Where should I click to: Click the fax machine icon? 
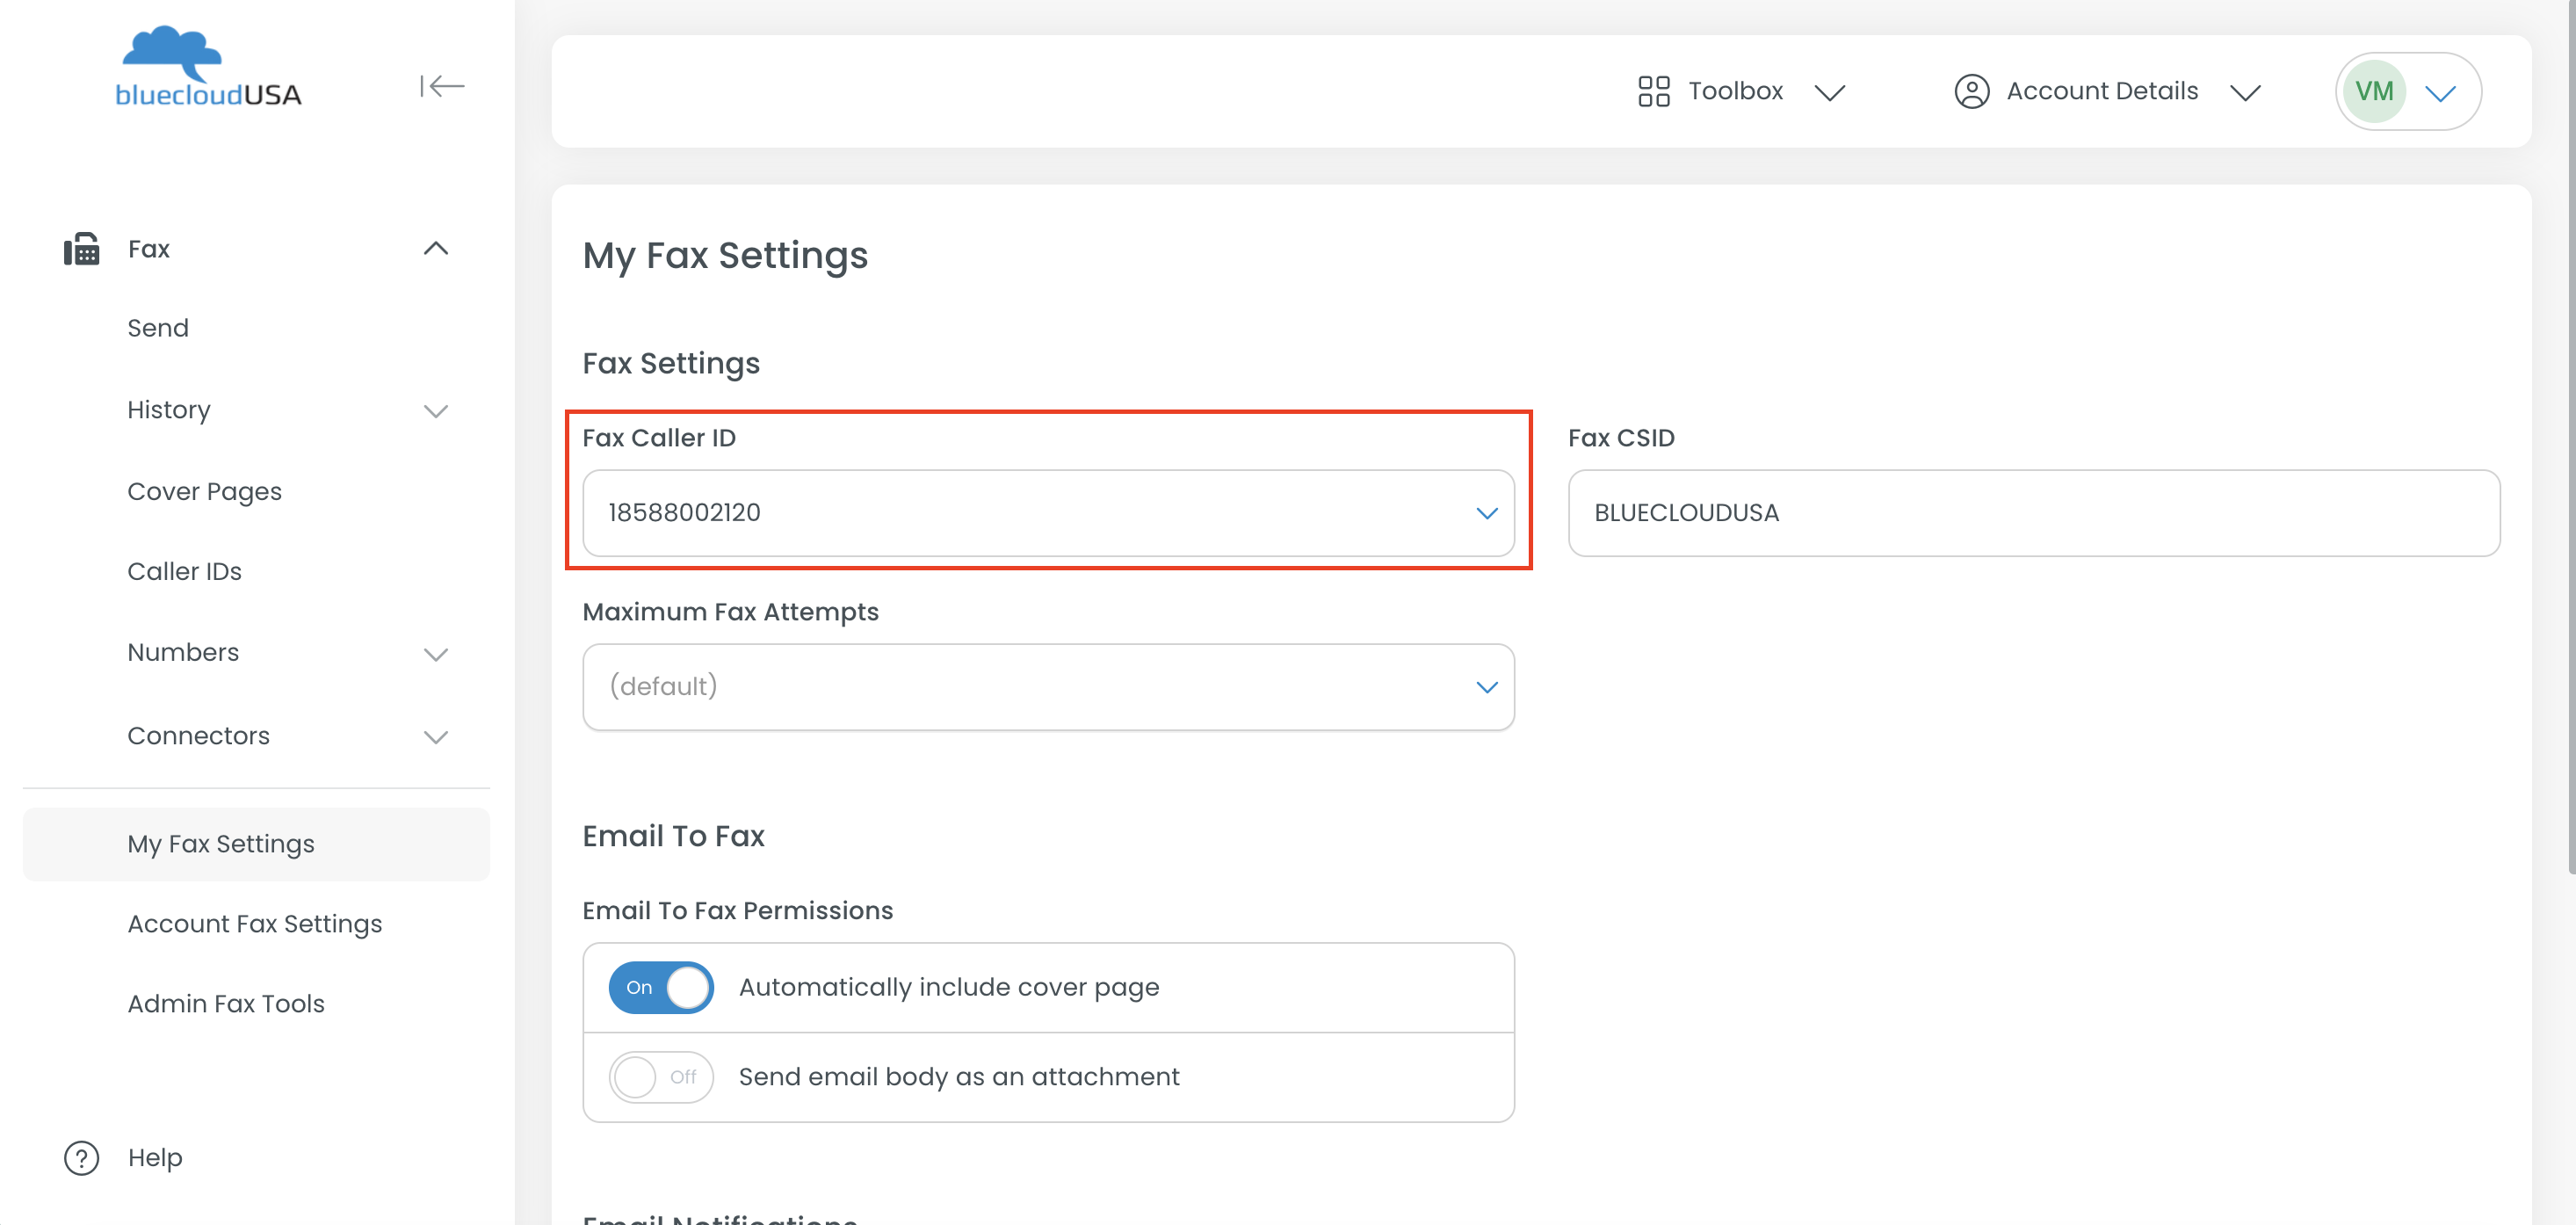[x=82, y=249]
